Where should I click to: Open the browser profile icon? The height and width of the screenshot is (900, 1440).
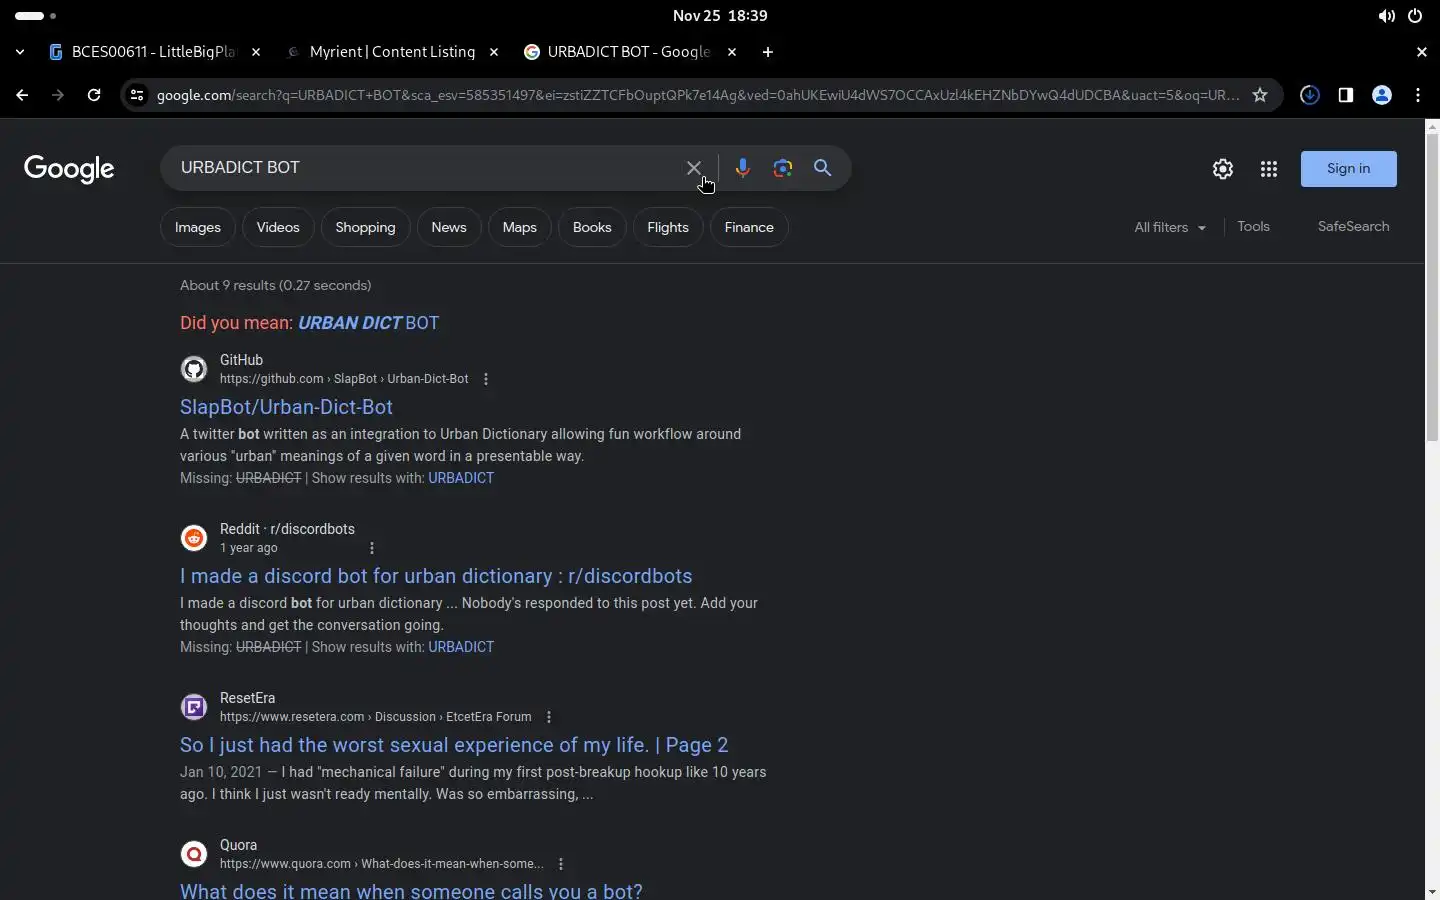tap(1382, 95)
